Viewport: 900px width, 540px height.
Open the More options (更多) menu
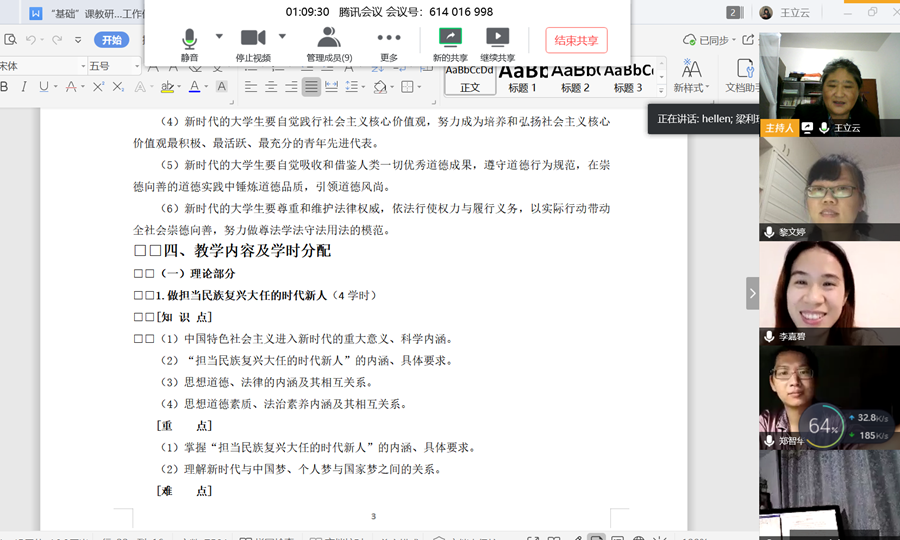pyautogui.click(x=389, y=40)
